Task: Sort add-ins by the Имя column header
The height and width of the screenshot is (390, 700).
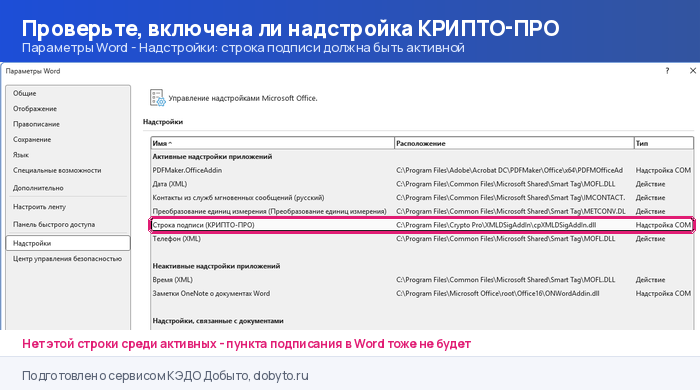Action: coord(272,143)
